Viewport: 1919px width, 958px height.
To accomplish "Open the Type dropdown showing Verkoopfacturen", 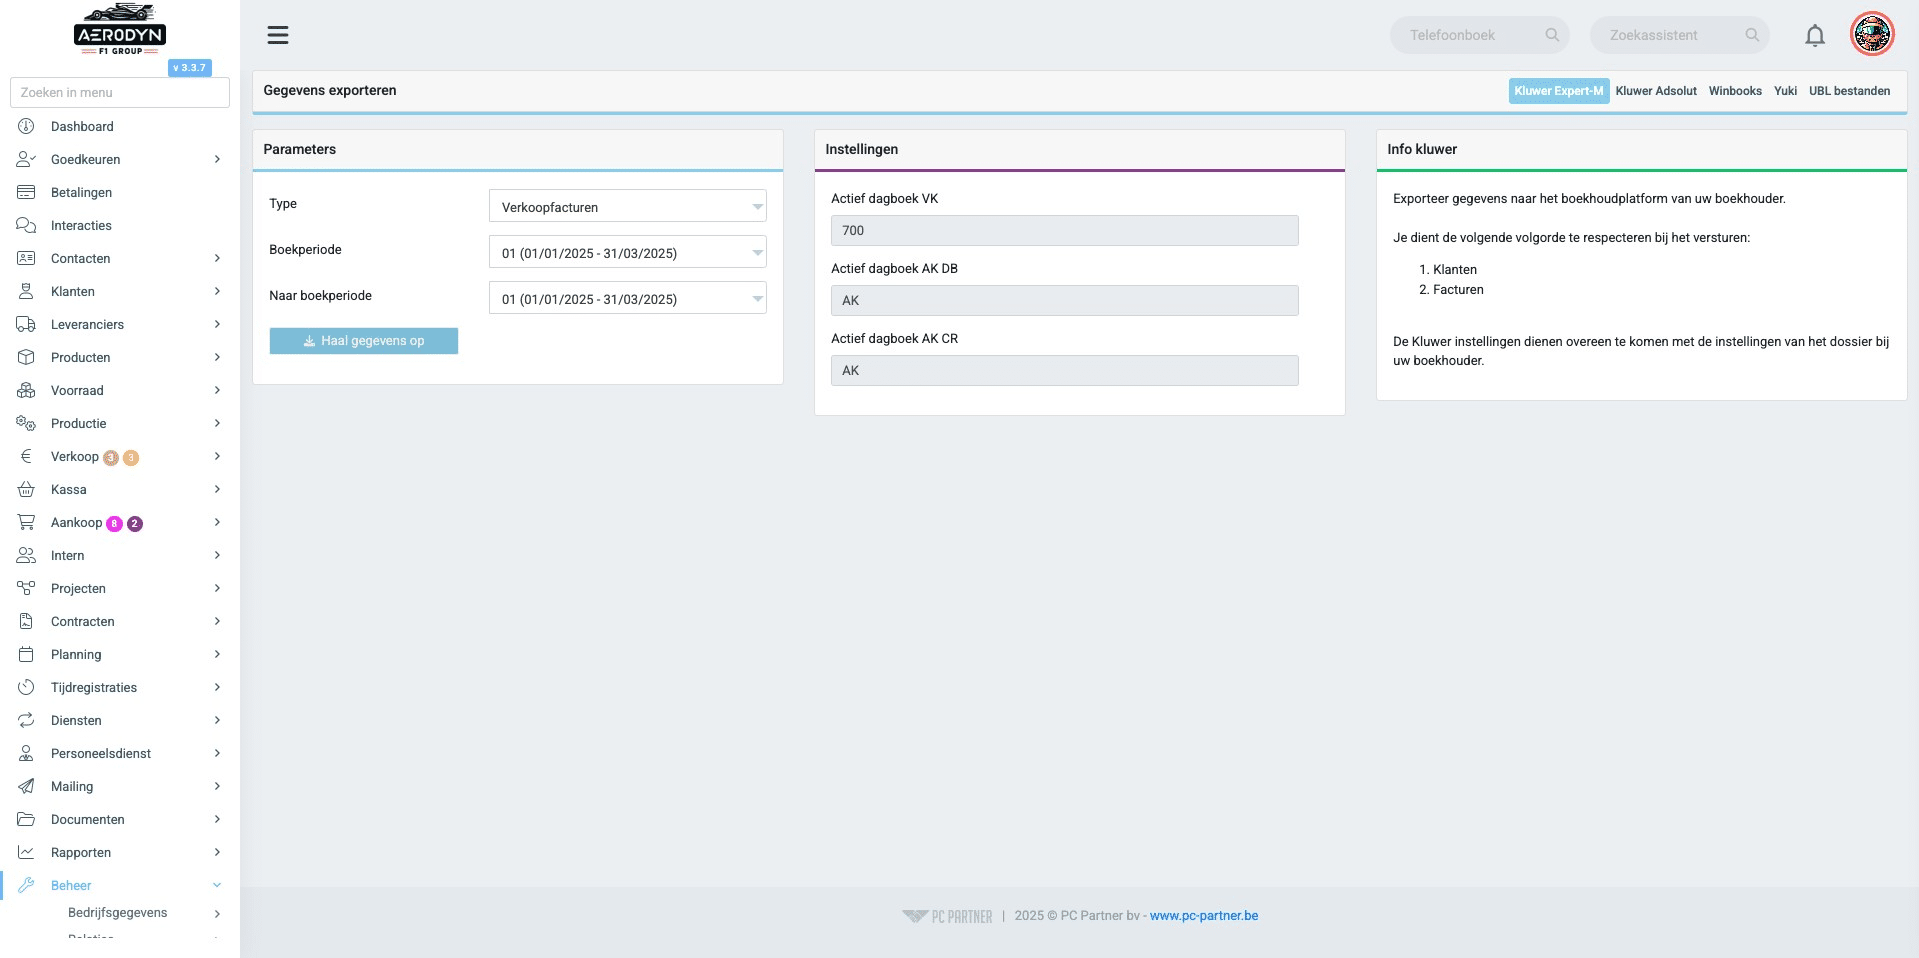I will click(x=628, y=206).
